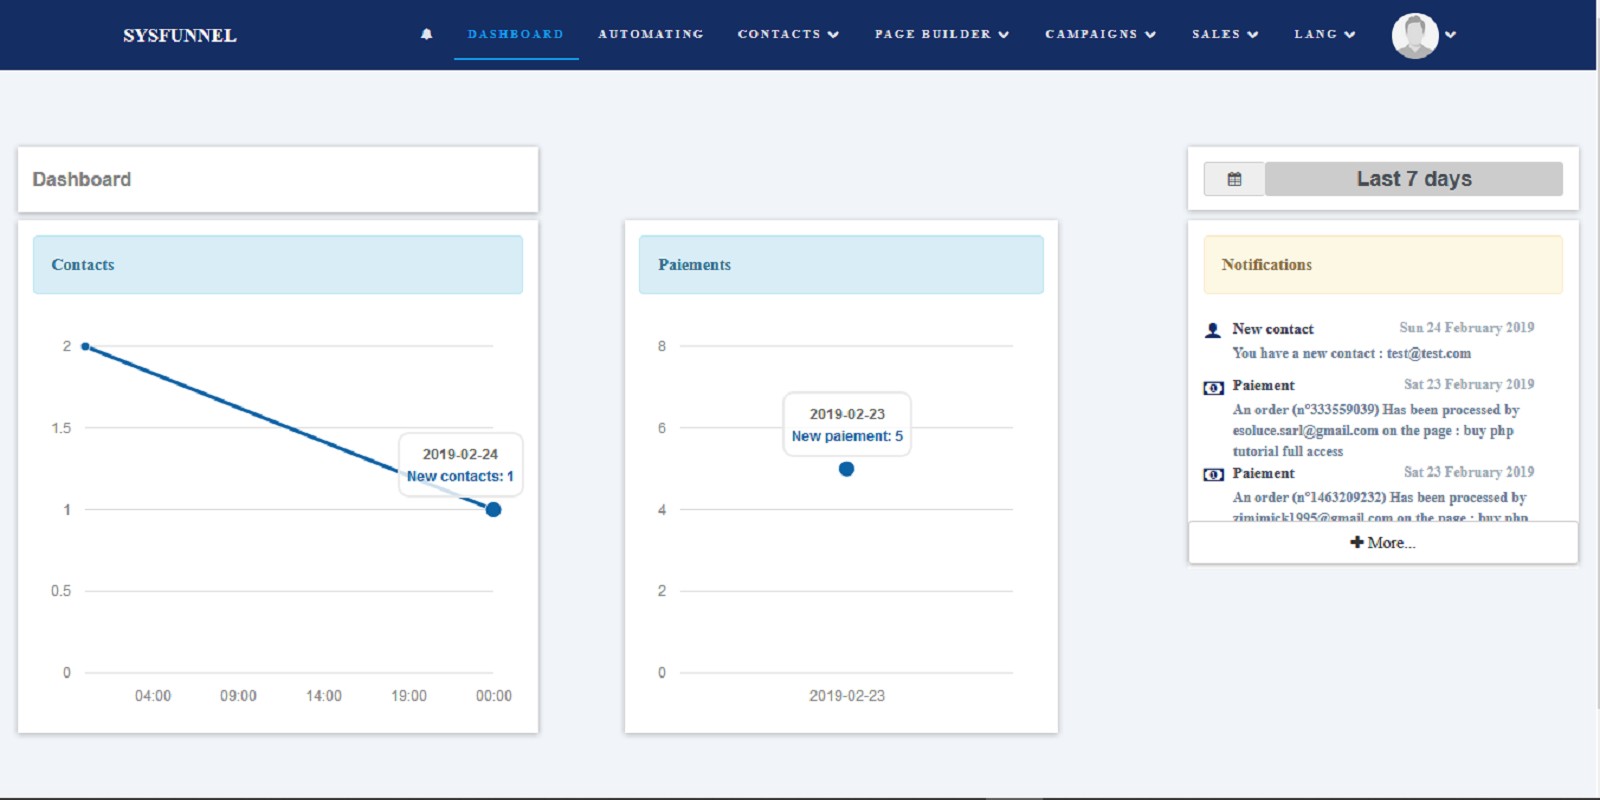Click the plus icon beside More
This screenshot has height=800, width=1600.
coord(1357,542)
